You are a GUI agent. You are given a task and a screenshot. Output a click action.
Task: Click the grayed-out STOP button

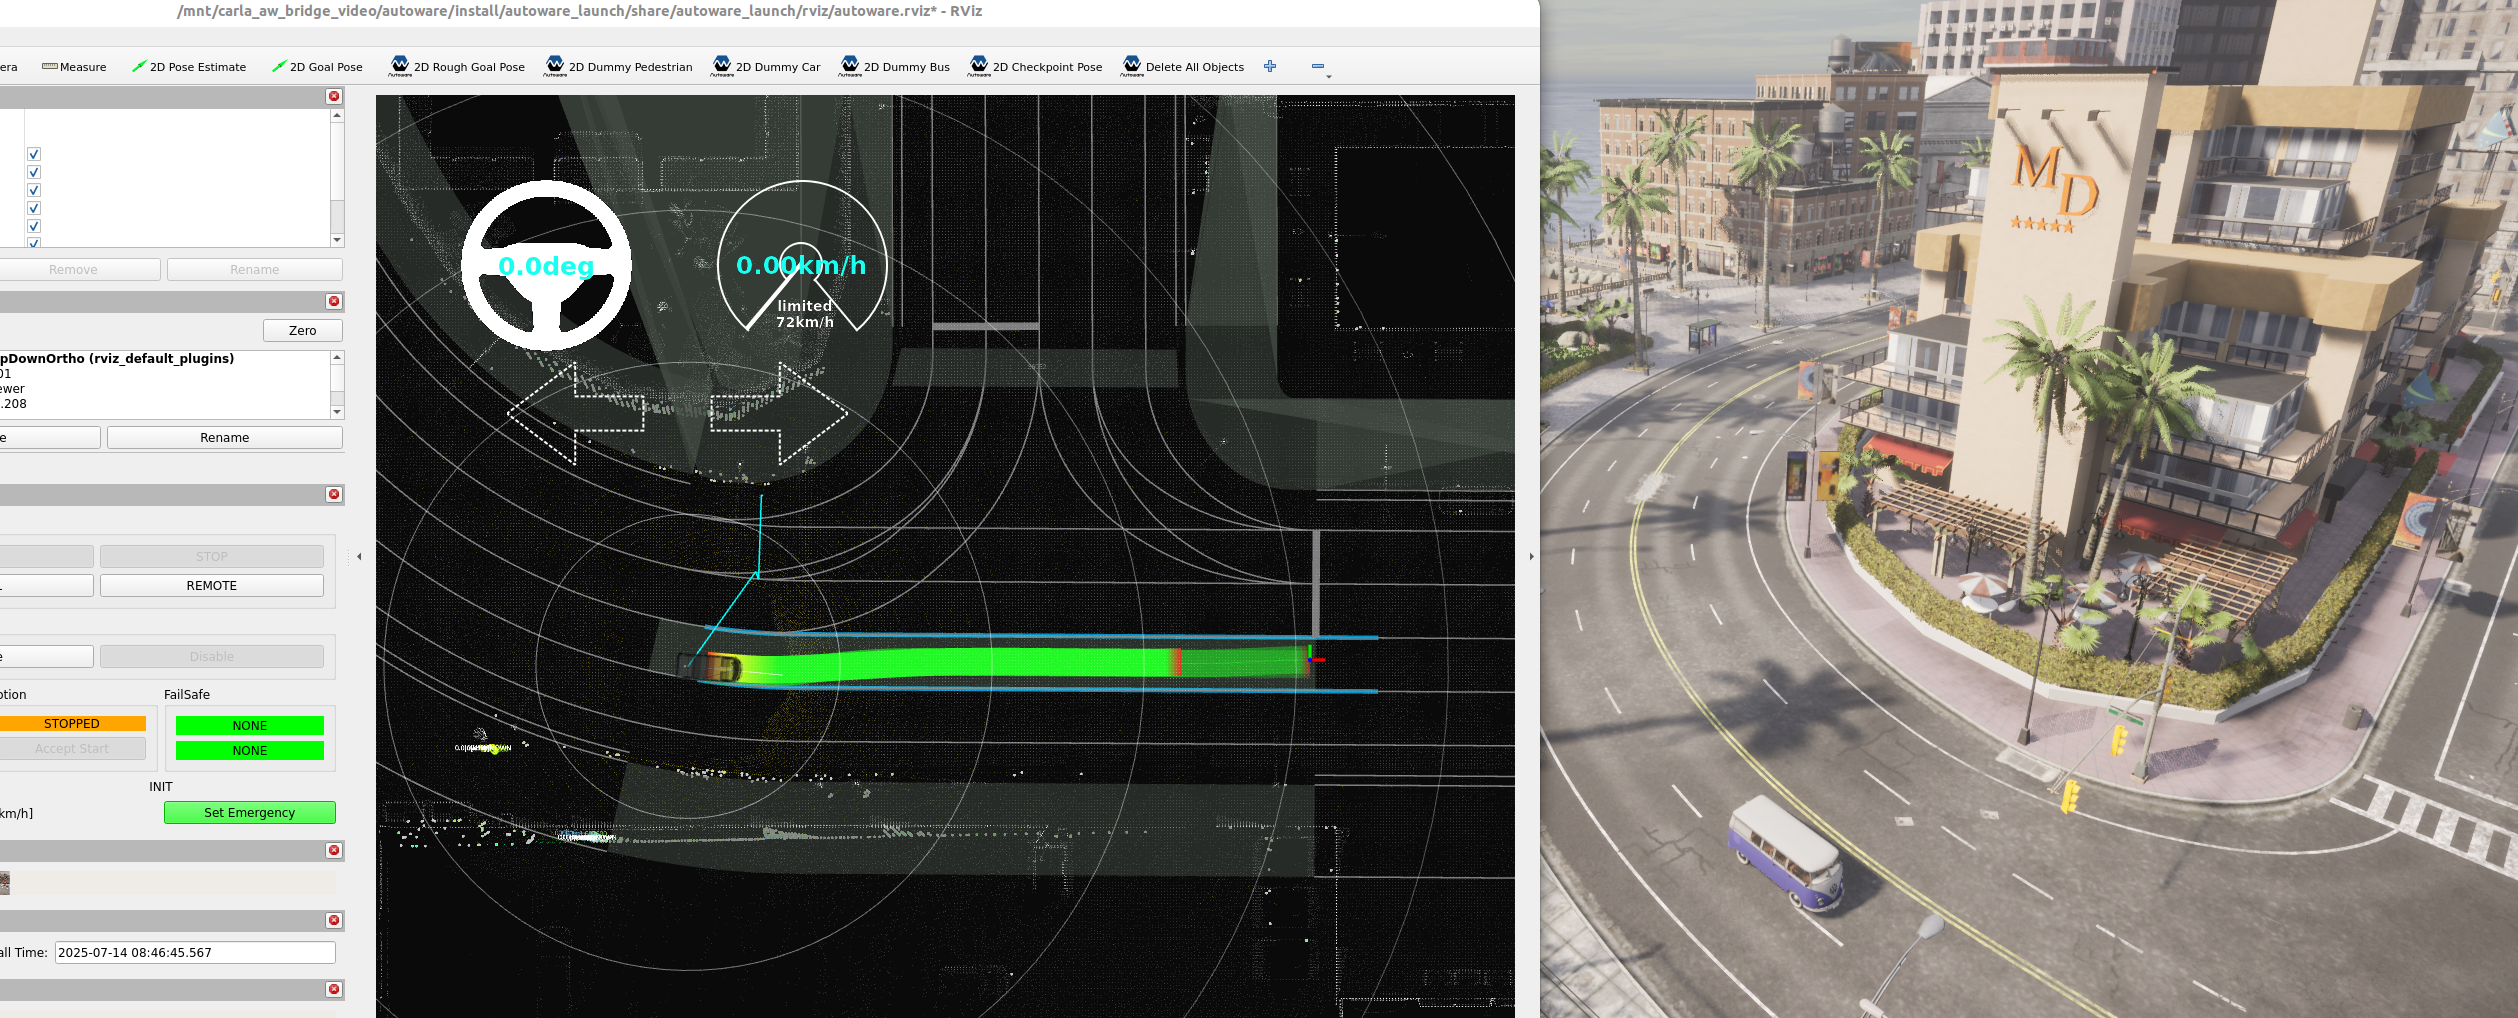point(212,557)
